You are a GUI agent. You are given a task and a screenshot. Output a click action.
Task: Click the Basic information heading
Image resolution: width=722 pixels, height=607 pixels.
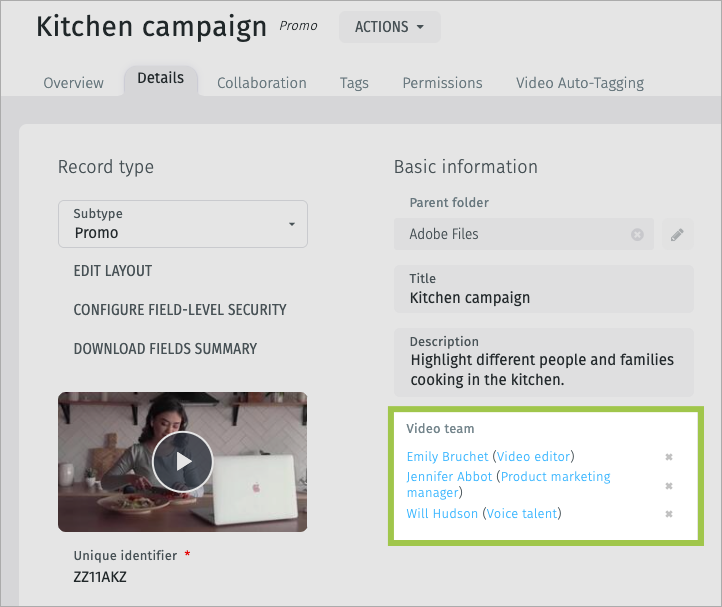(466, 167)
